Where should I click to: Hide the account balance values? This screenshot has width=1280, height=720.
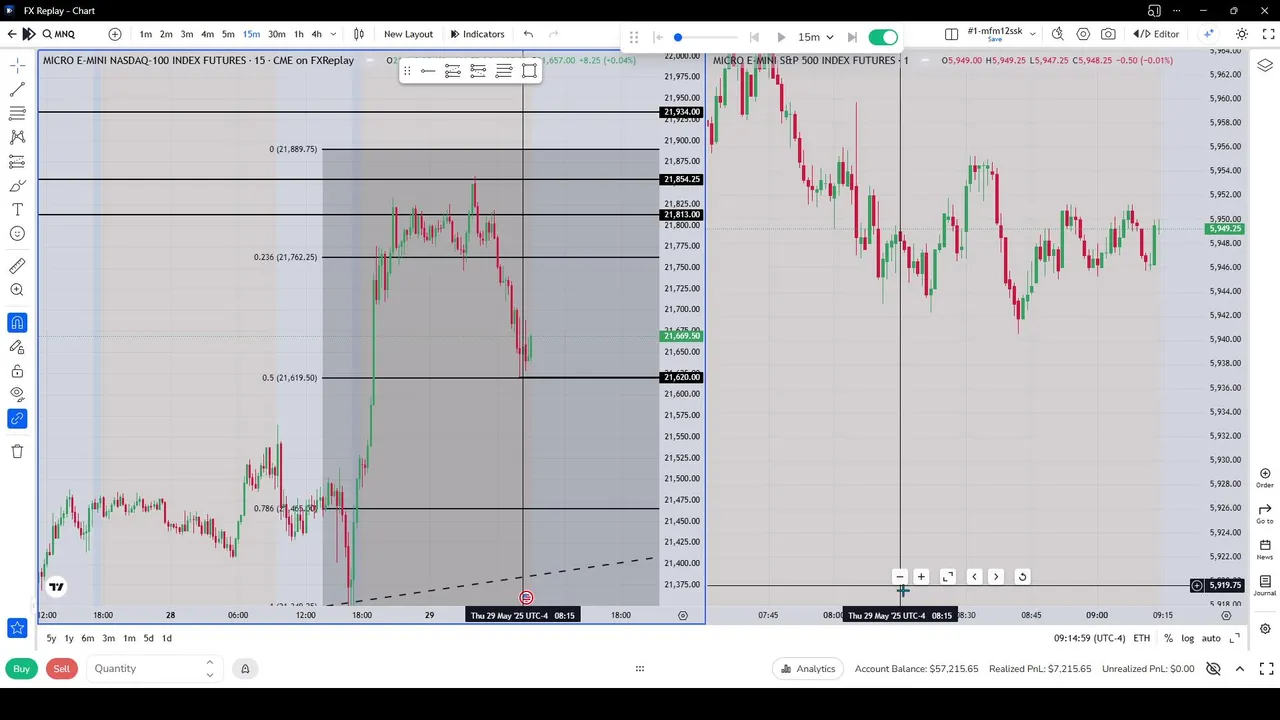click(1213, 669)
